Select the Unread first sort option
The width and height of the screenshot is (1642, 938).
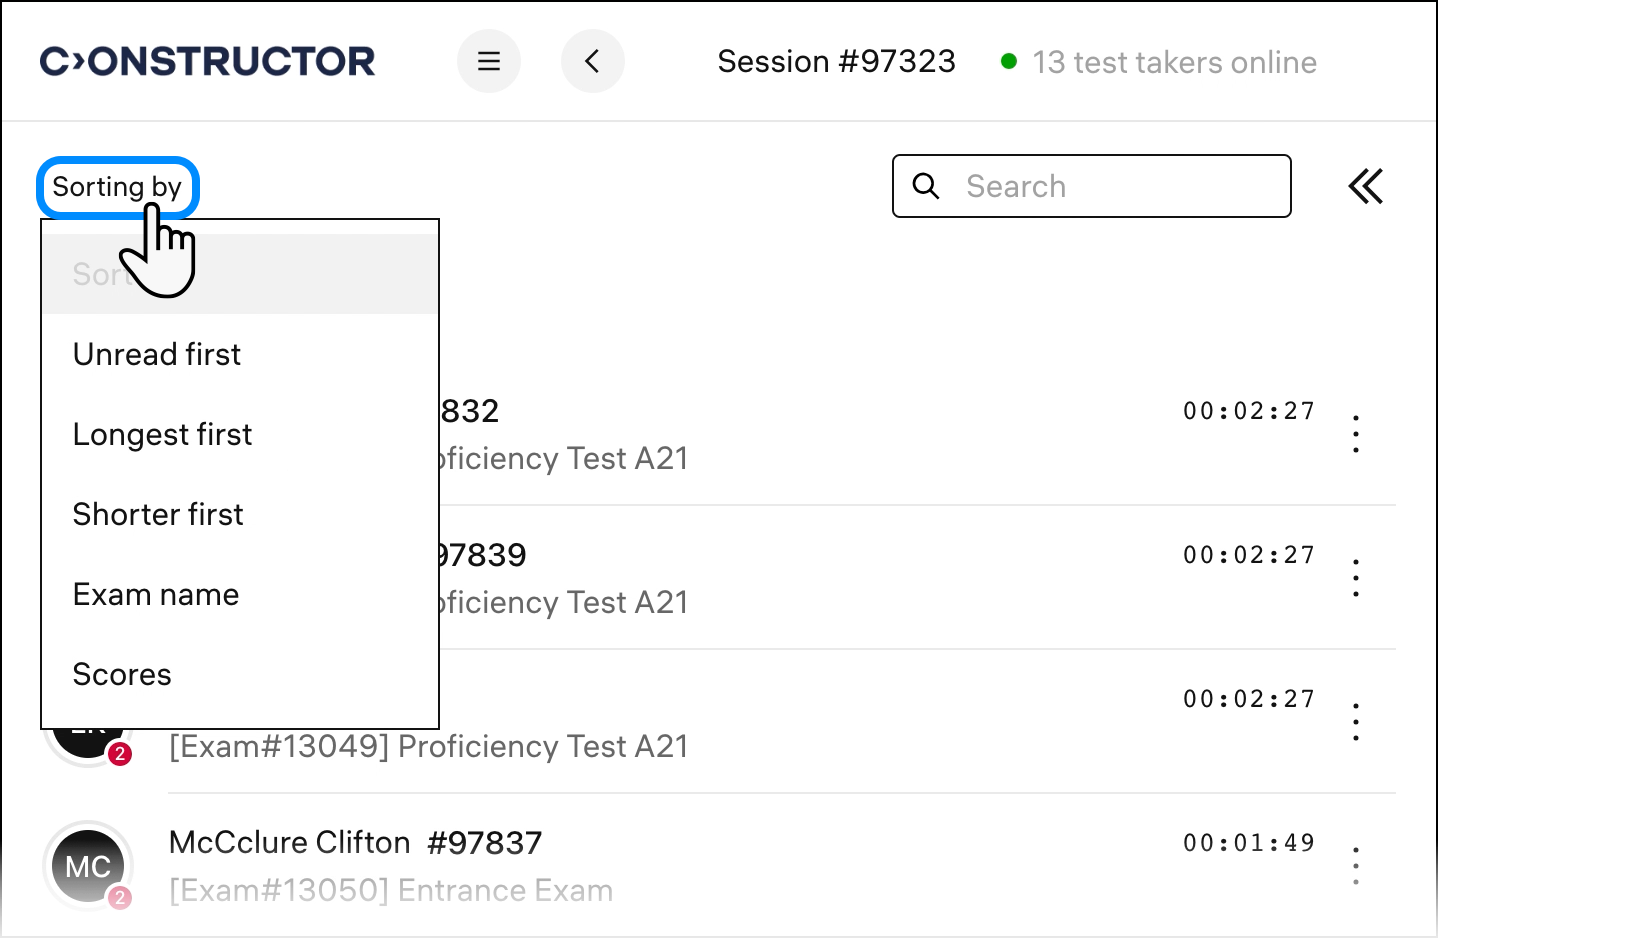pyautogui.click(x=157, y=354)
